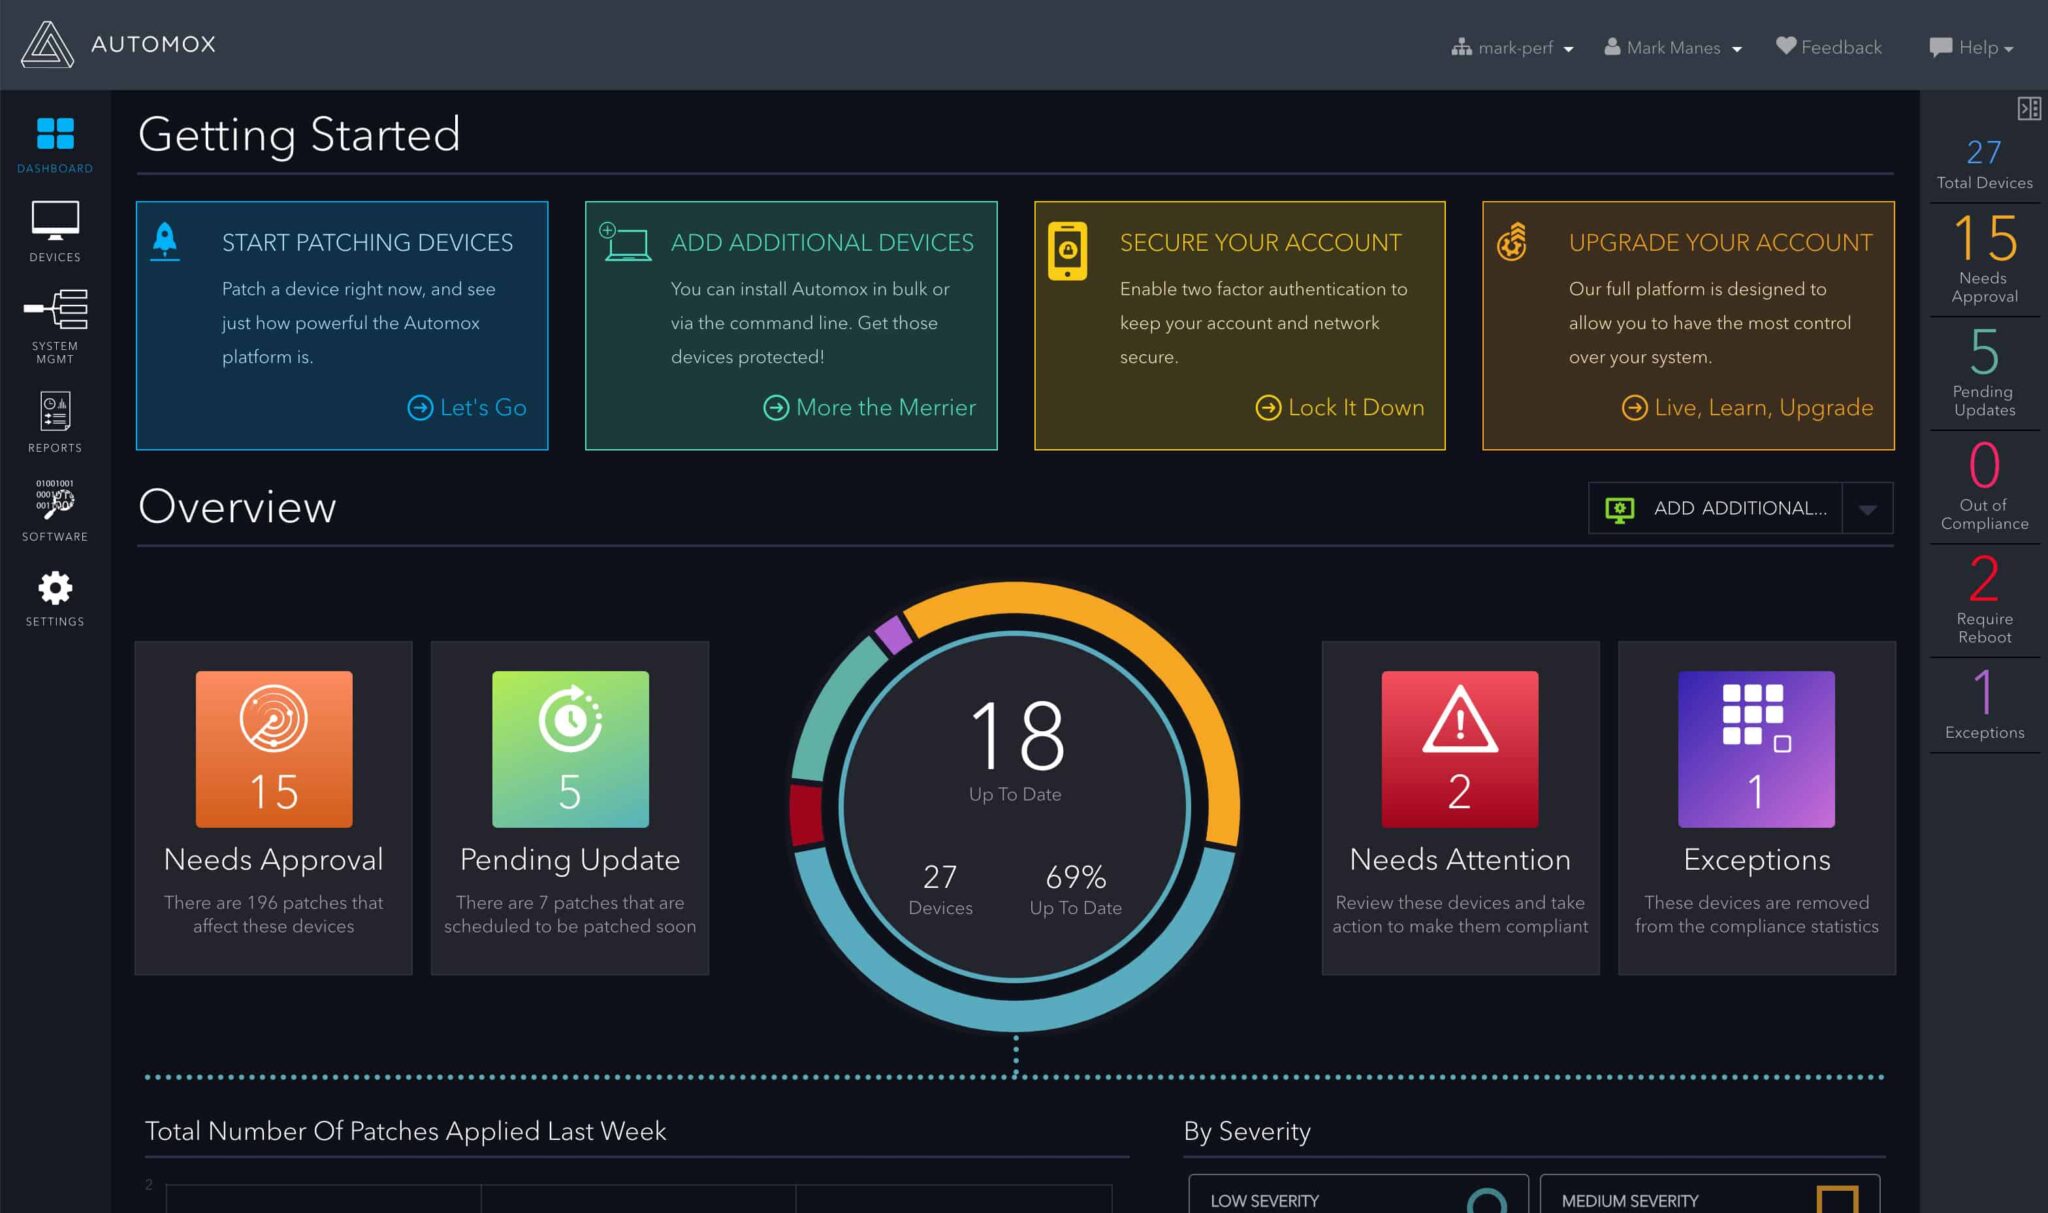Click Feedback in the top bar
2048x1213 pixels.
coord(1828,48)
